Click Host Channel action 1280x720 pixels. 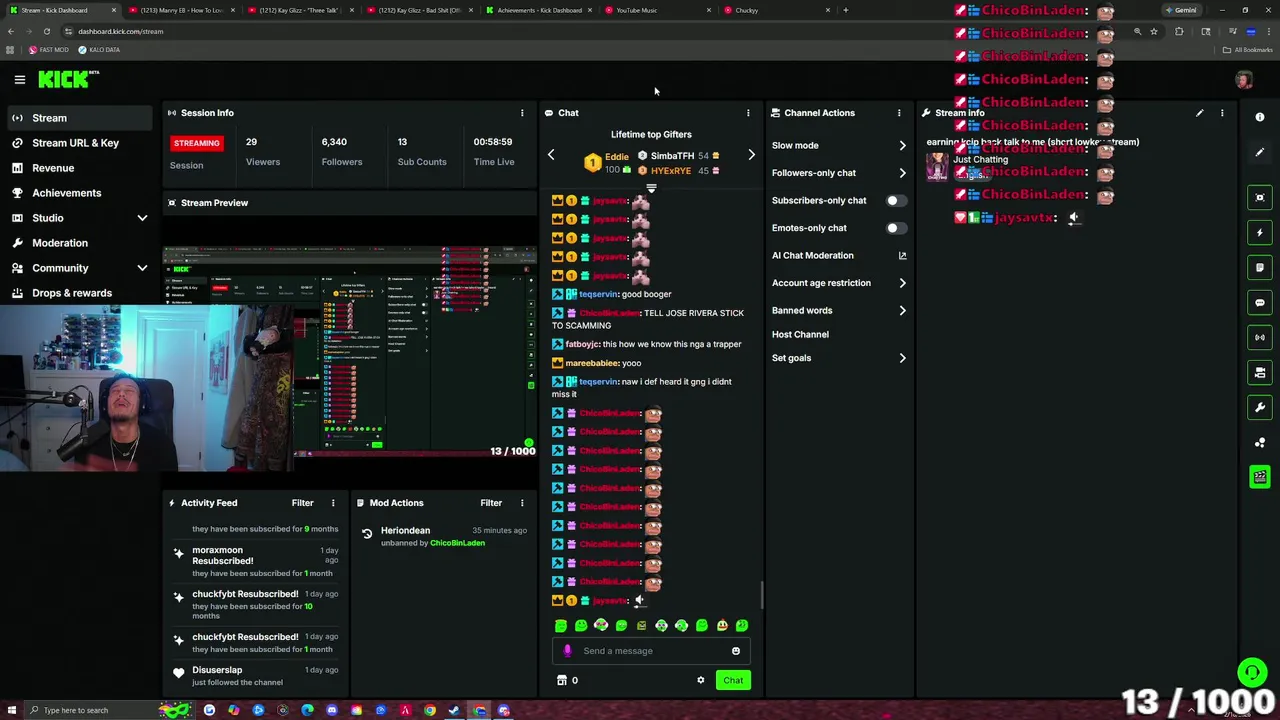[800, 334]
